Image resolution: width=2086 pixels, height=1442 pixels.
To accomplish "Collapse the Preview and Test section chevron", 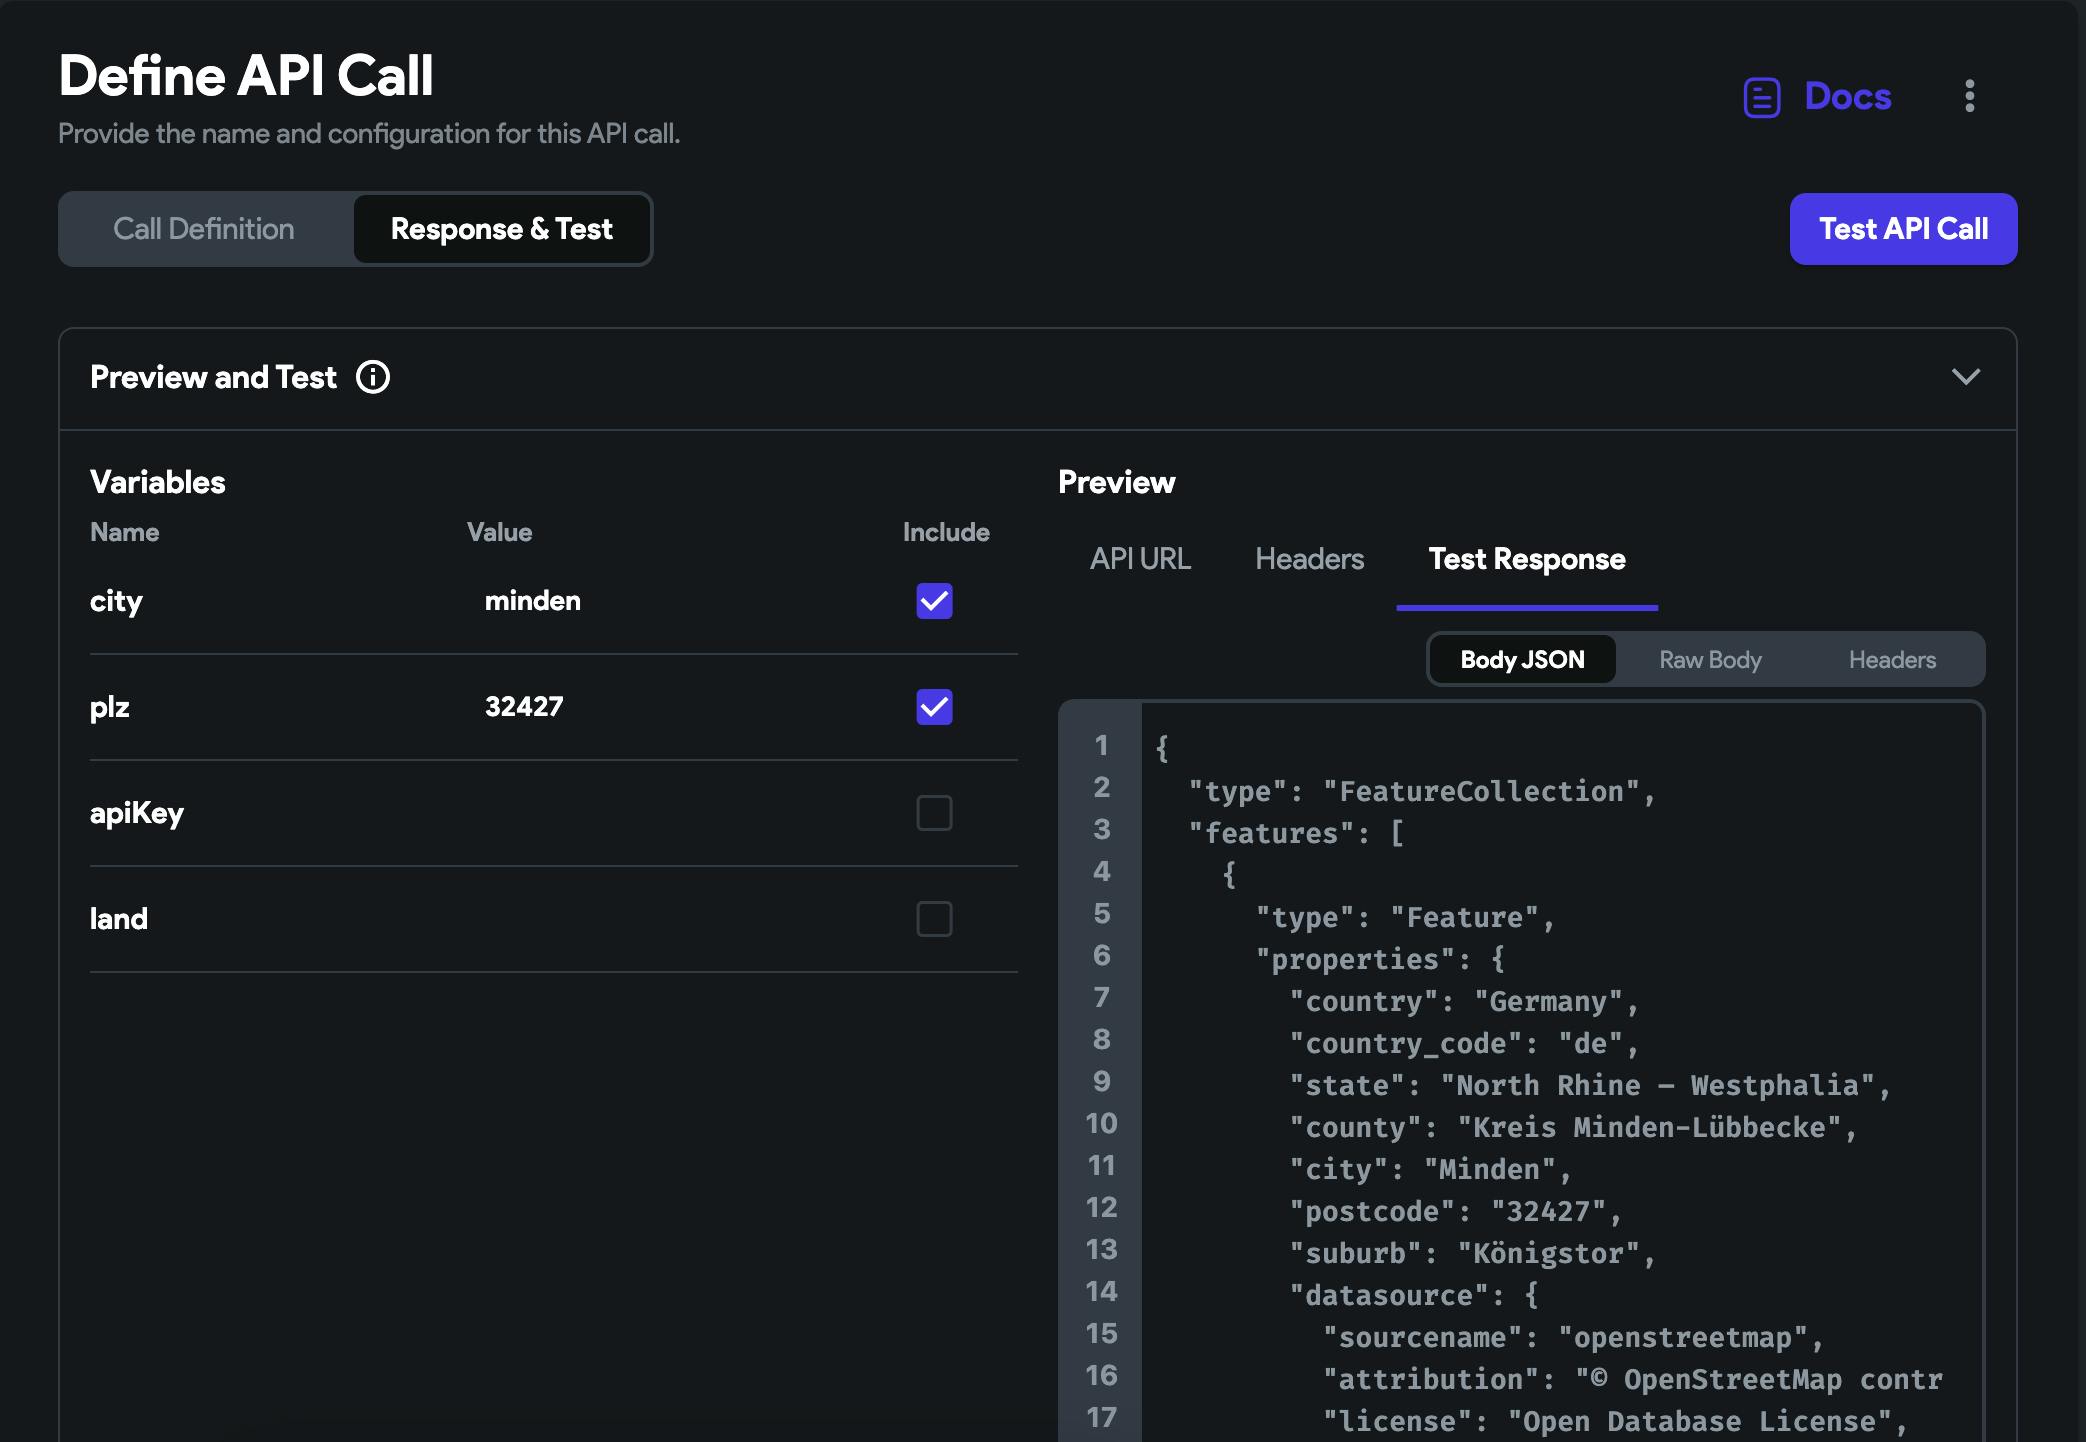I will tap(1965, 377).
